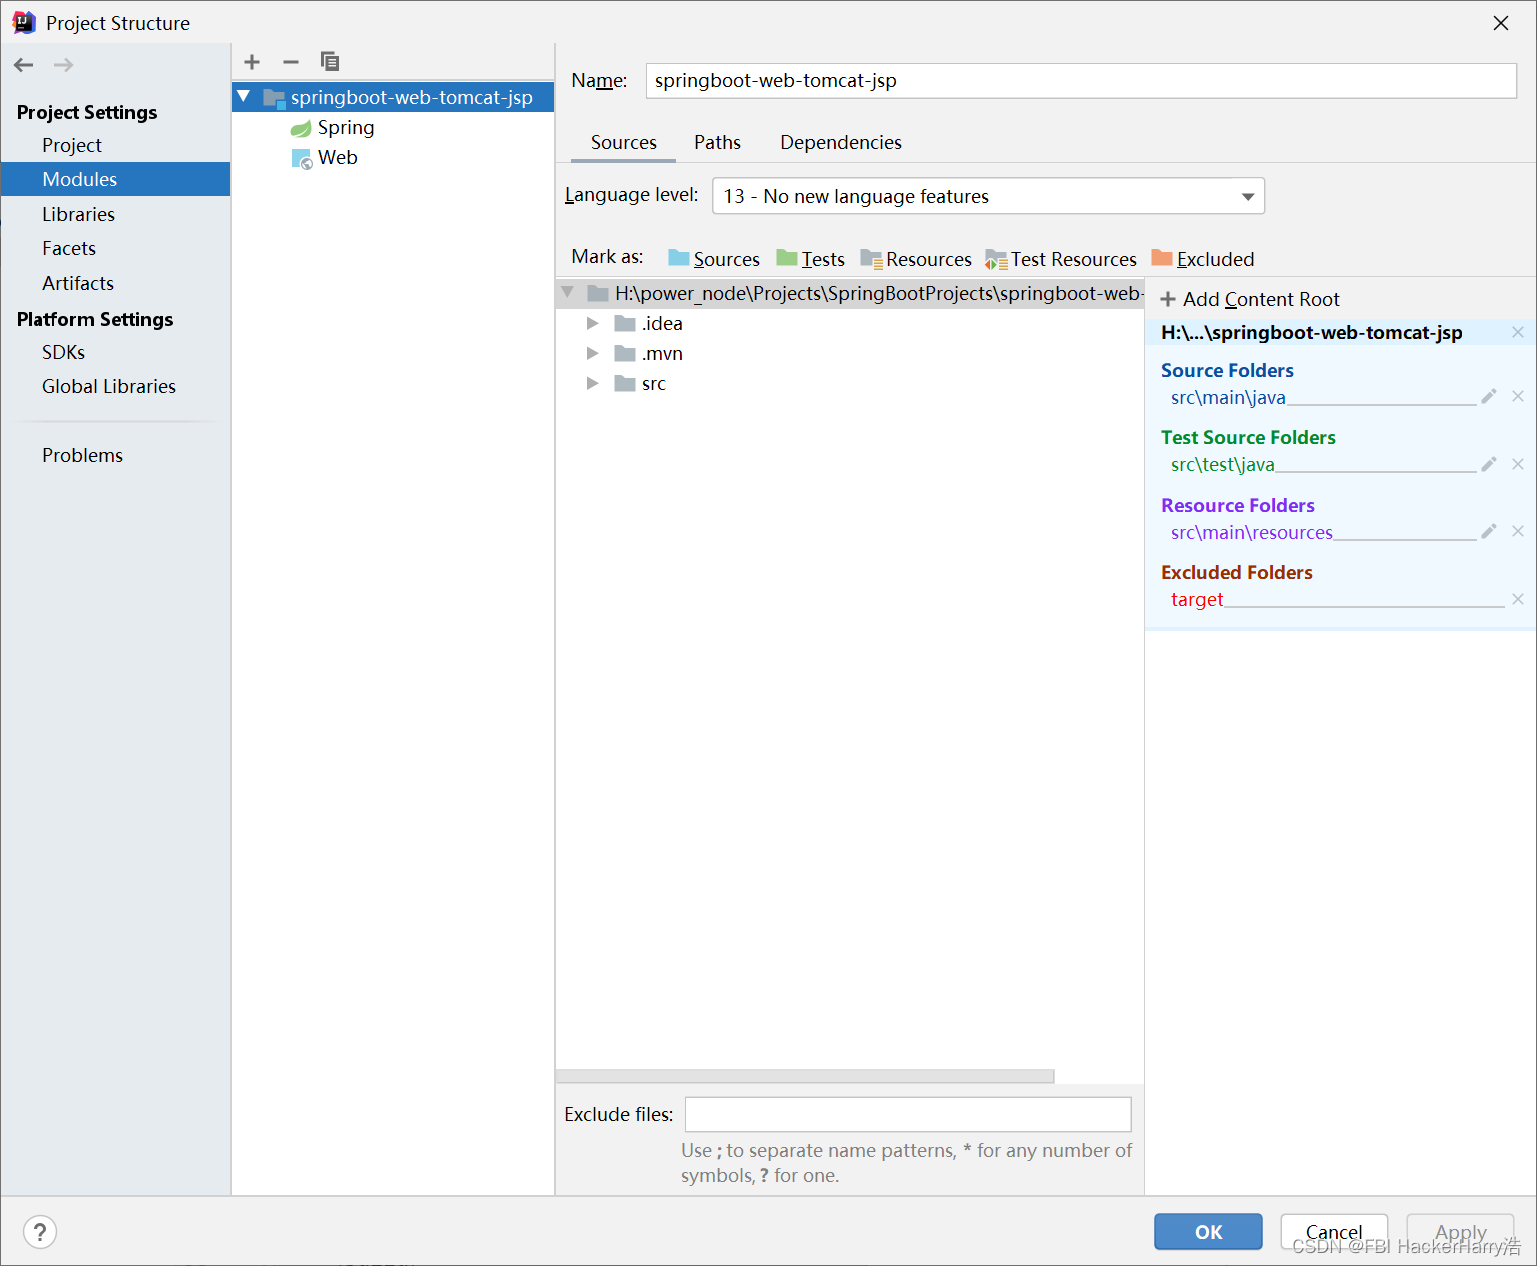This screenshot has width=1537, height=1266.
Task: Expand the .mvn folder
Action: (593, 353)
